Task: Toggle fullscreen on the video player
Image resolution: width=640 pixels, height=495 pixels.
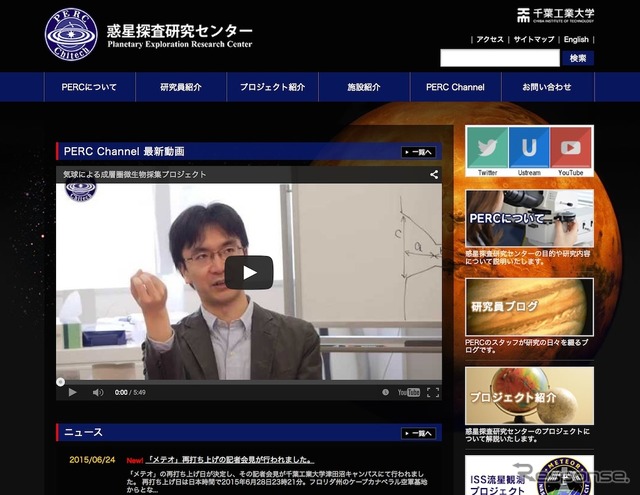Action: 433,392
